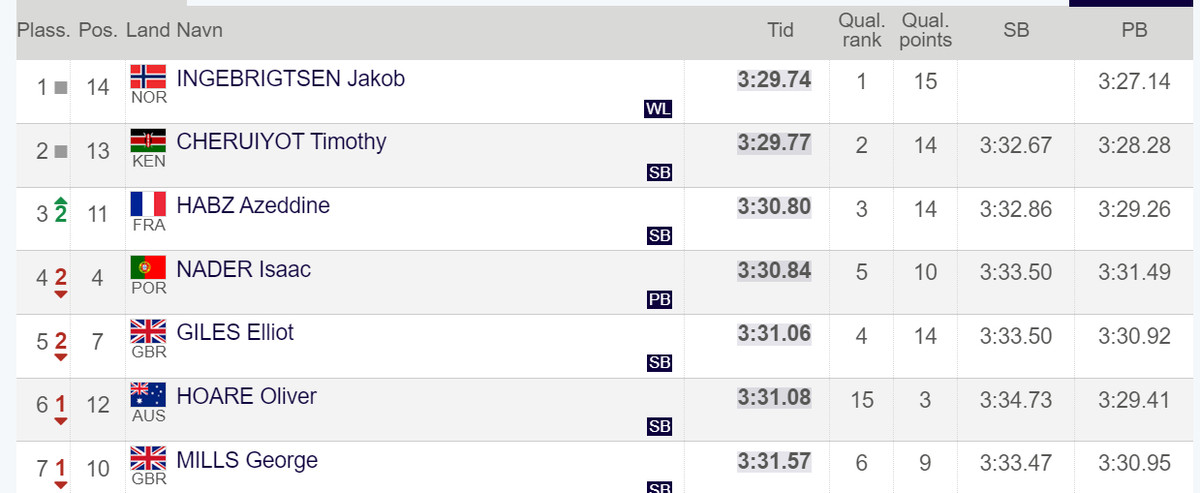Click the Great Britain flag beside GILES
The image size is (1200, 493).
(148, 331)
